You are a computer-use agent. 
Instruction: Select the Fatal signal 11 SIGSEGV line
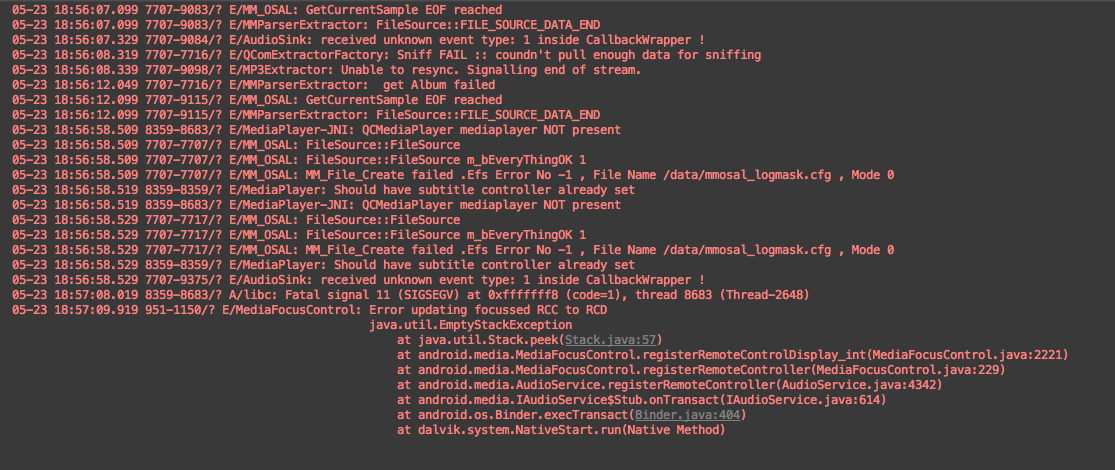[410, 295]
